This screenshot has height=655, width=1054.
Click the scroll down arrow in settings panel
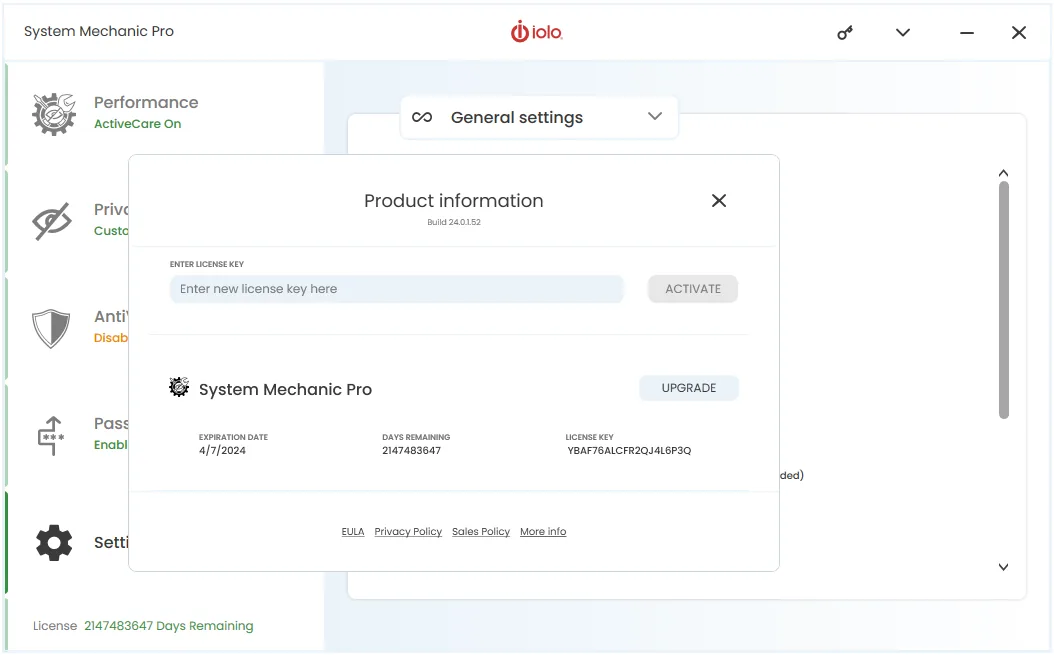(1003, 567)
